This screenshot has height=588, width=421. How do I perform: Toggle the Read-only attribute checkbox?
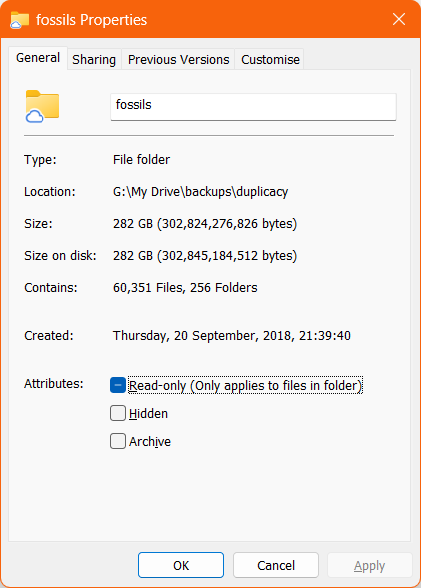pyautogui.click(x=118, y=385)
